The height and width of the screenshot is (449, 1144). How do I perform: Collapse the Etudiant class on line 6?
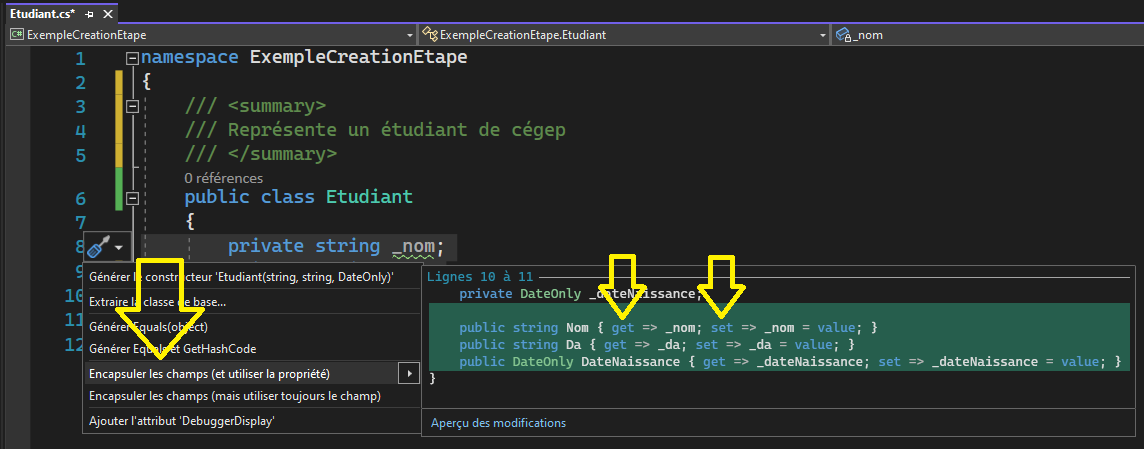pos(132,198)
